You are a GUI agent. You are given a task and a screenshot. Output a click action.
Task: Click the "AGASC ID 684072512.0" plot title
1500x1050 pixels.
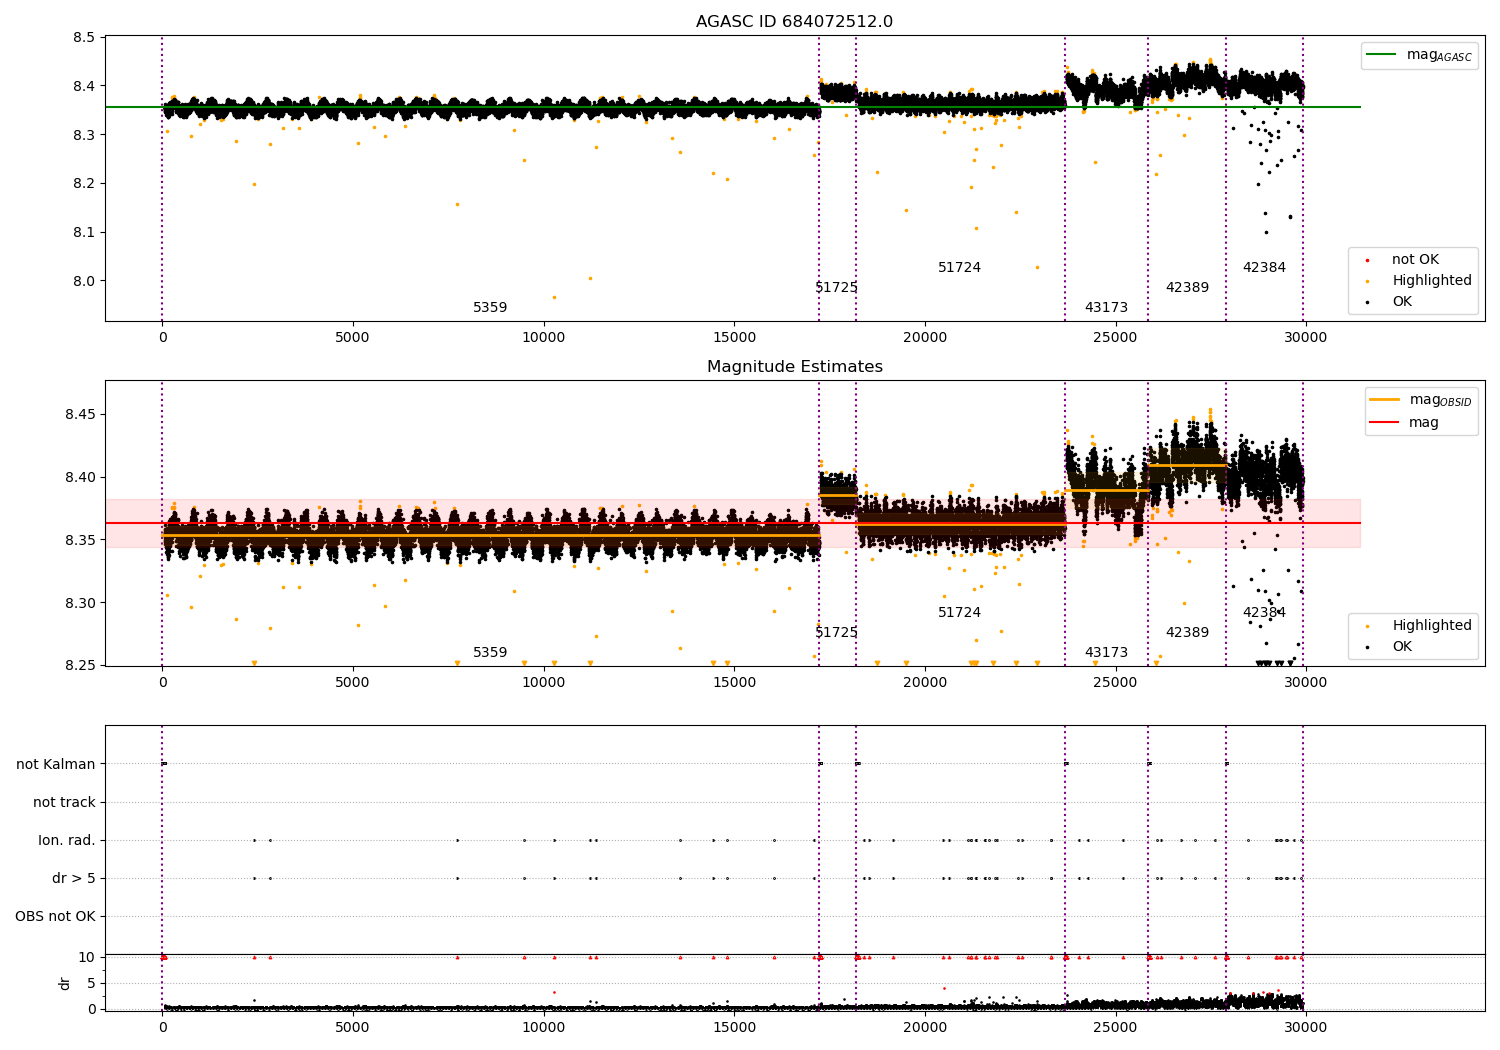coord(795,22)
